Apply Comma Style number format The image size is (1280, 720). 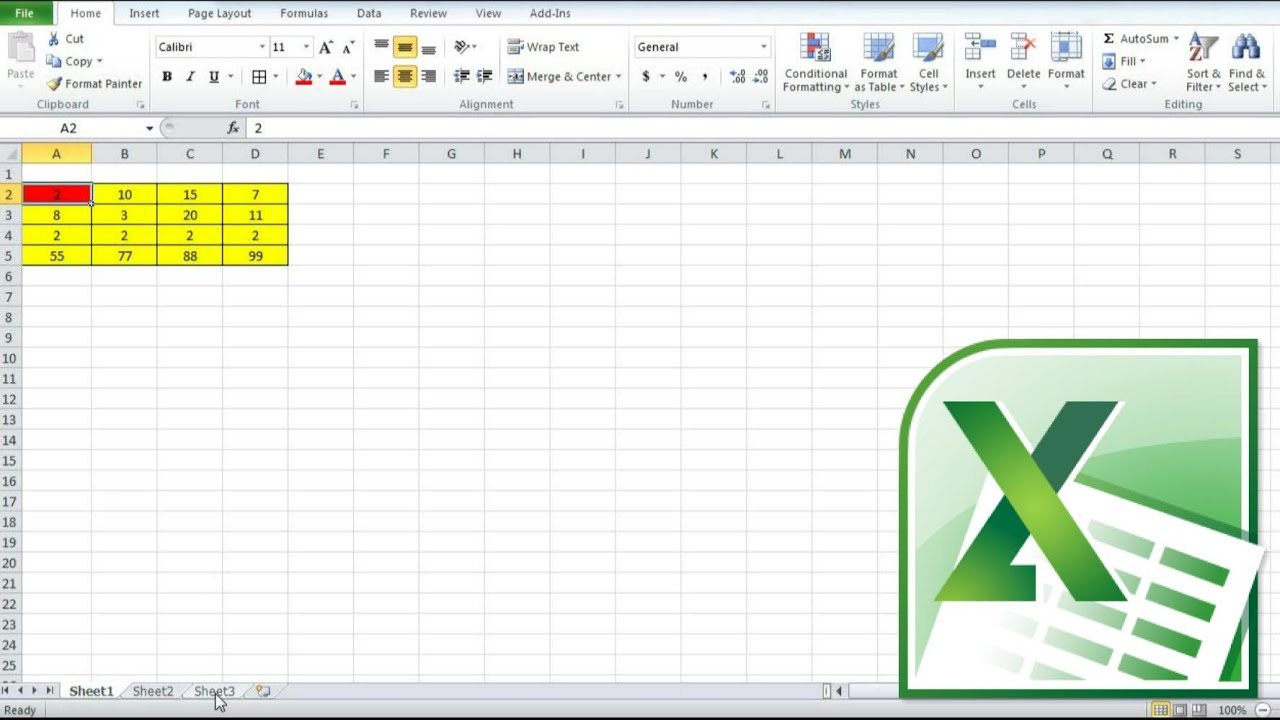click(705, 77)
